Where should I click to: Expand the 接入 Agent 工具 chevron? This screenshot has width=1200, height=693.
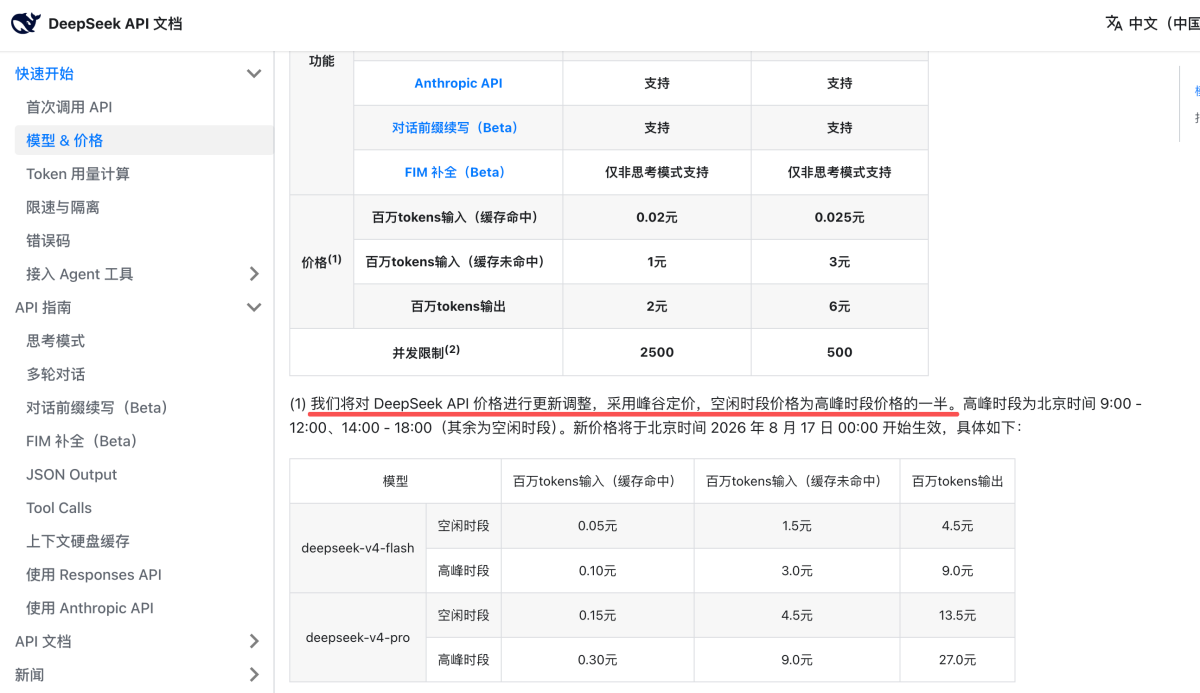254,274
